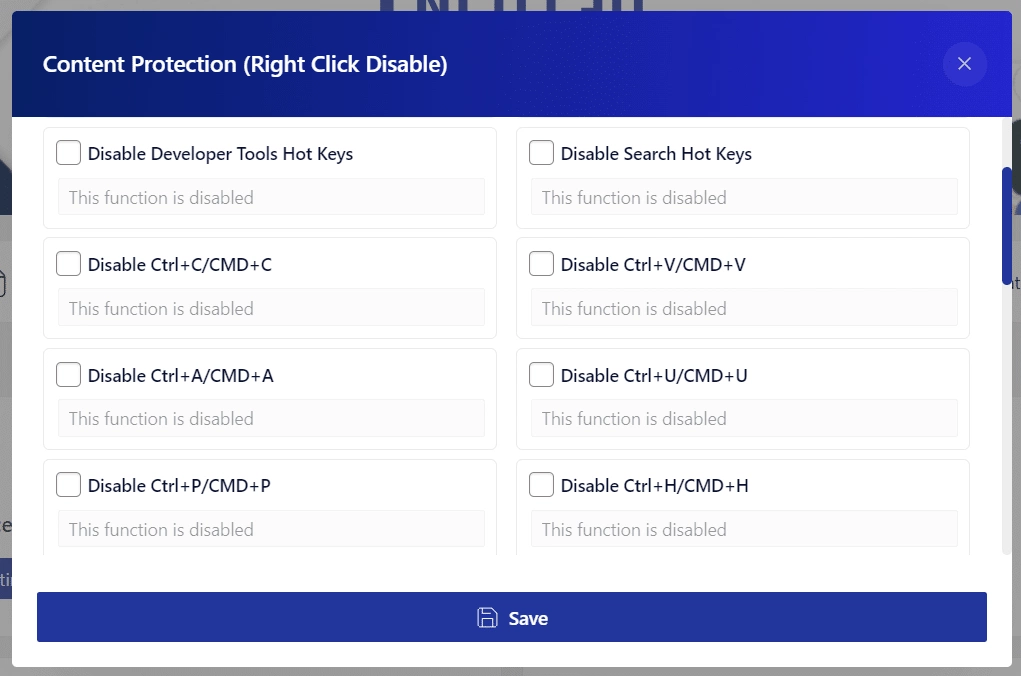The width and height of the screenshot is (1021, 676).
Task: Select the input under Disable Ctrl+U
Action: (x=743, y=418)
